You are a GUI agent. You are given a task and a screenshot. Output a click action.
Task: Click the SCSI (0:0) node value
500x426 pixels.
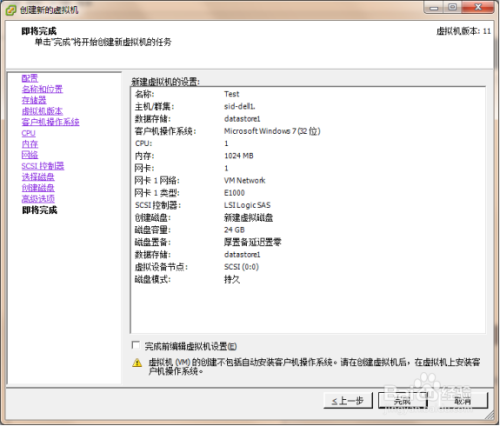click(x=241, y=267)
